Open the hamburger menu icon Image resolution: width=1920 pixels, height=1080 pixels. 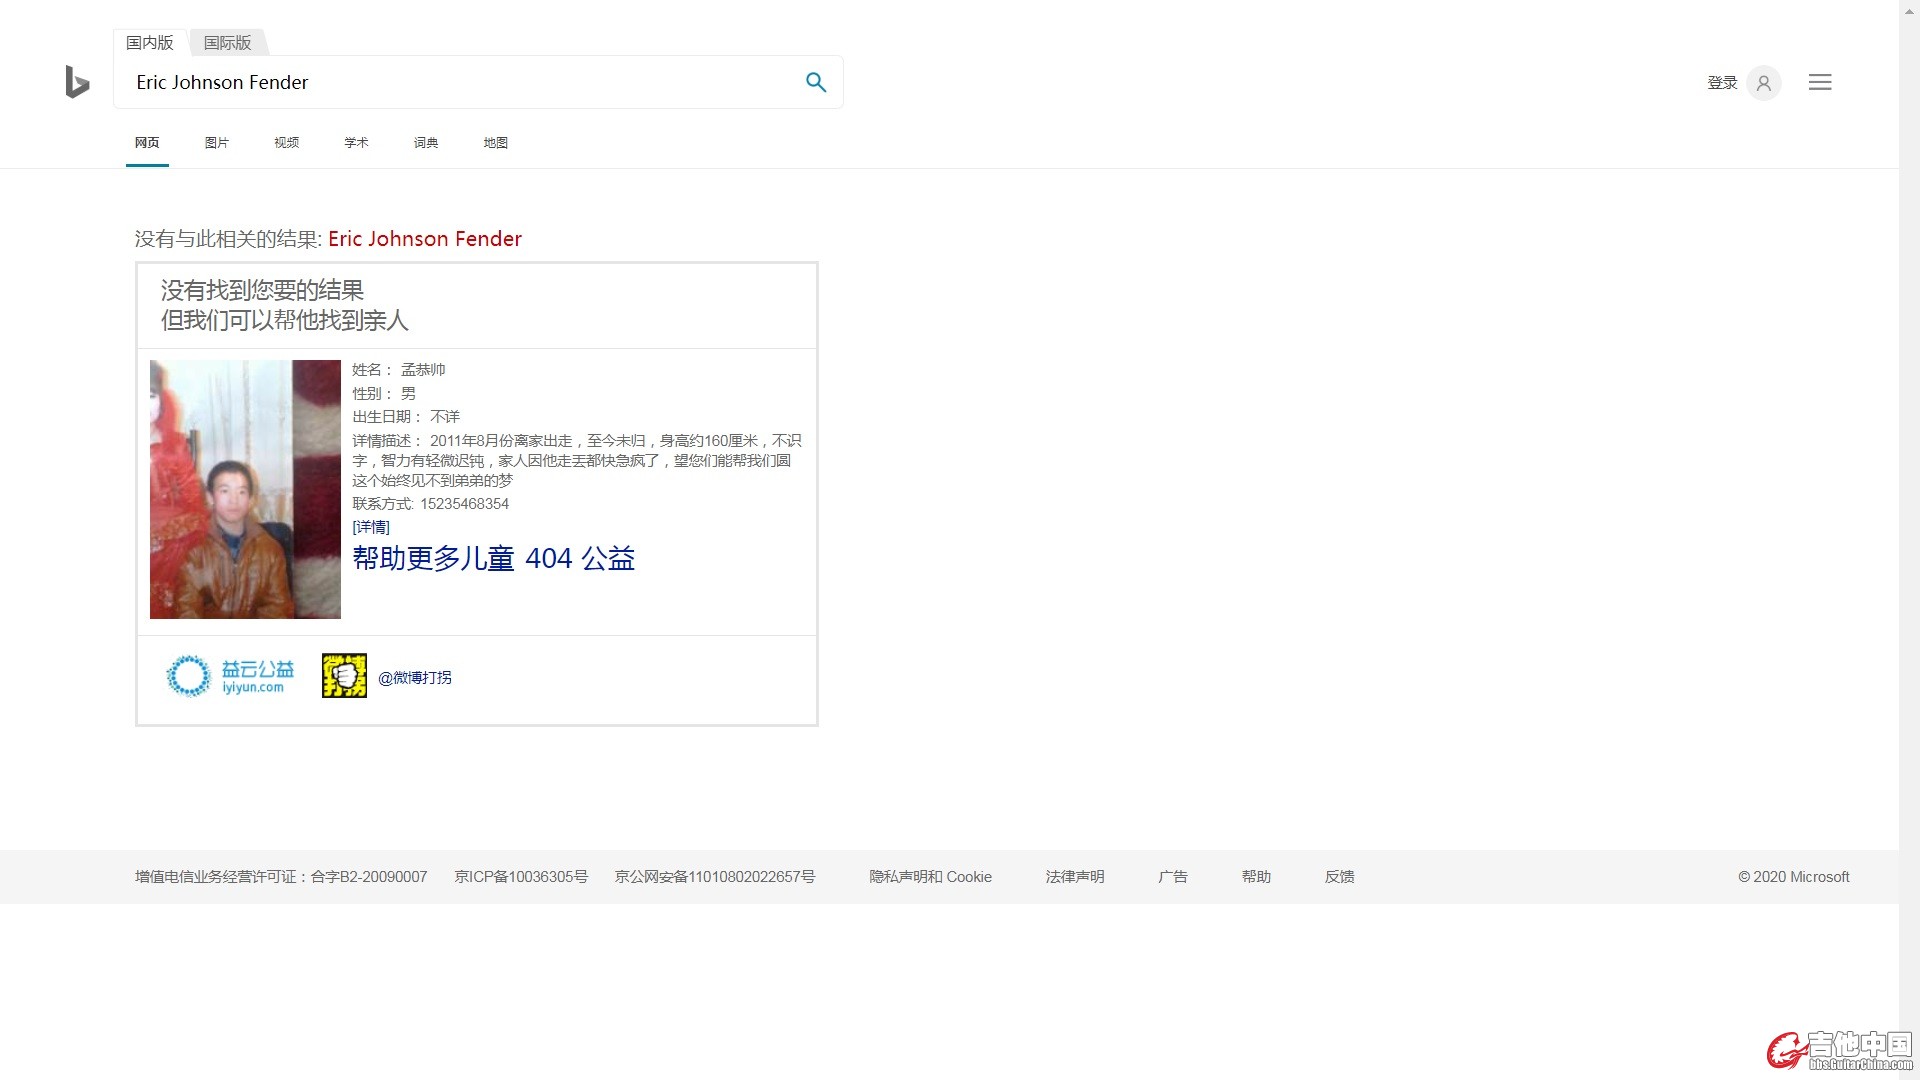pyautogui.click(x=1820, y=82)
